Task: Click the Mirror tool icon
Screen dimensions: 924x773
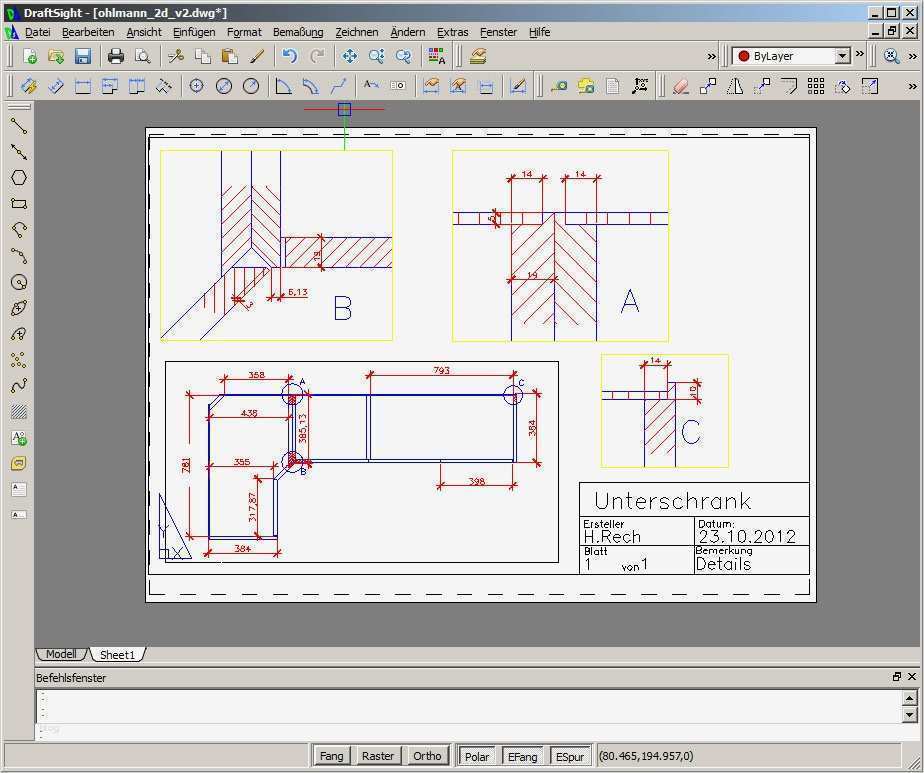Action: (x=735, y=87)
